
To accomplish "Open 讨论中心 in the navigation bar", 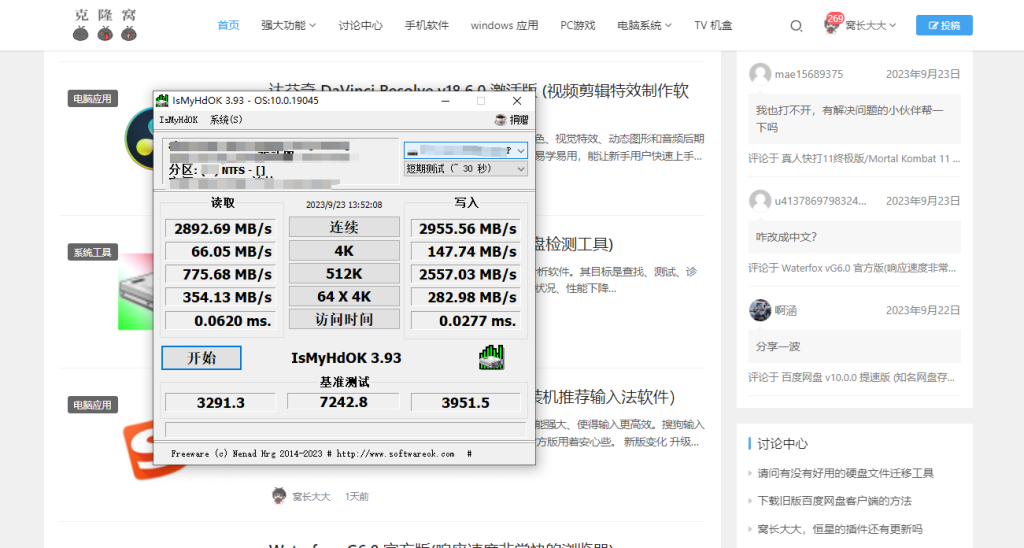I will [x=360, y=25].
